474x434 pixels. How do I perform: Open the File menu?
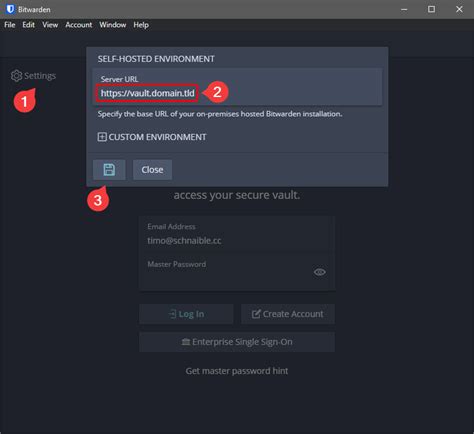click(10, 25)
